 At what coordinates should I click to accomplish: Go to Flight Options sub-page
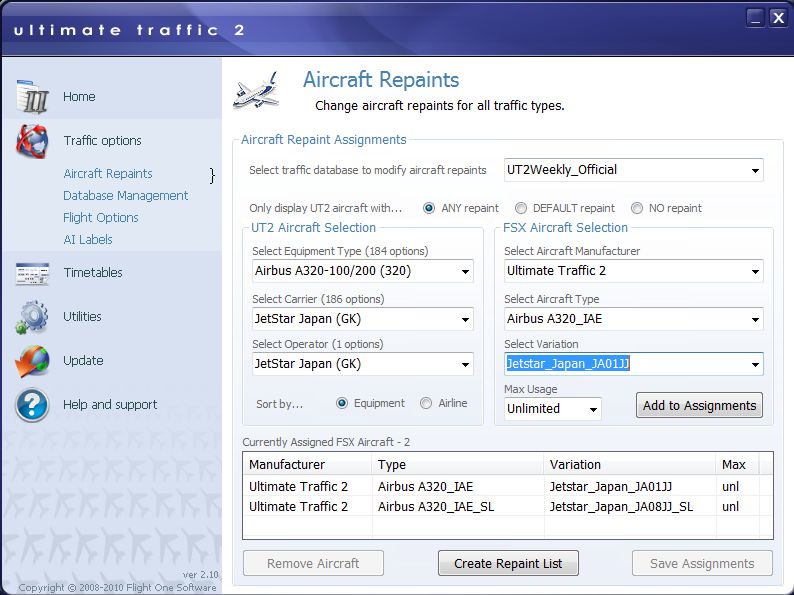[x=101, y=218]
